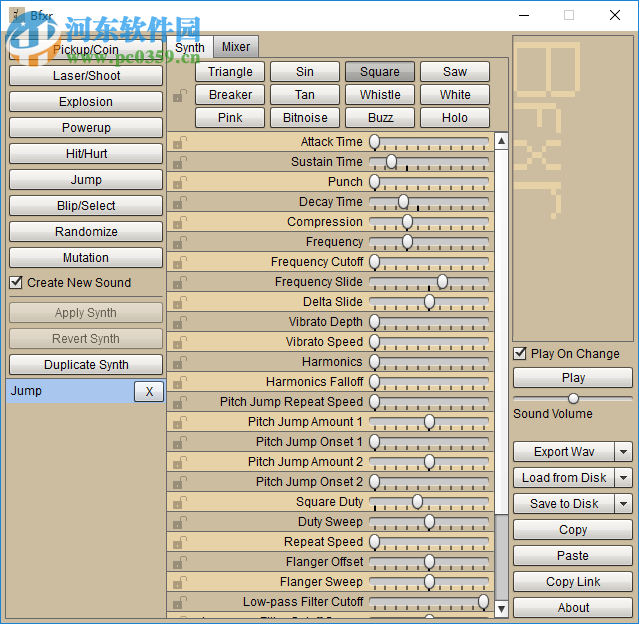This screenshot has height=624, width=639.
Task: Toggle the lock icon beside Decay Time
Action: [180, 202]
